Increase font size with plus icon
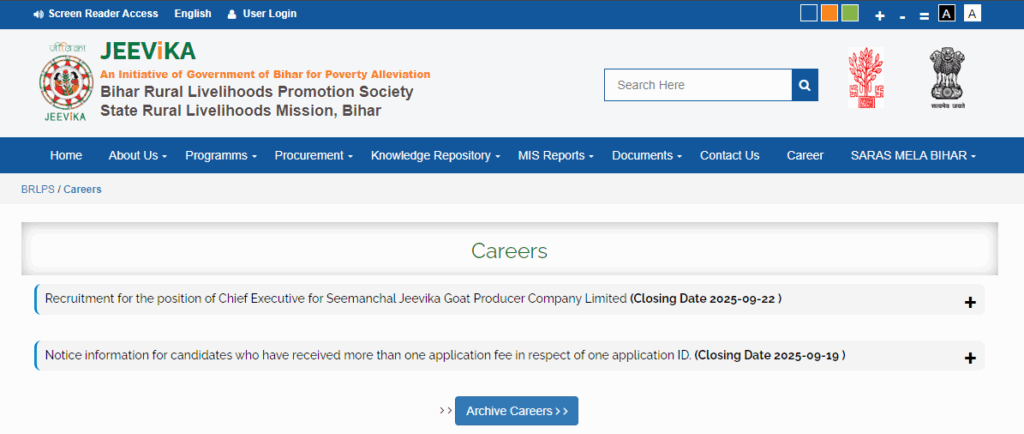1024x434 pixels. coord(880,15)
